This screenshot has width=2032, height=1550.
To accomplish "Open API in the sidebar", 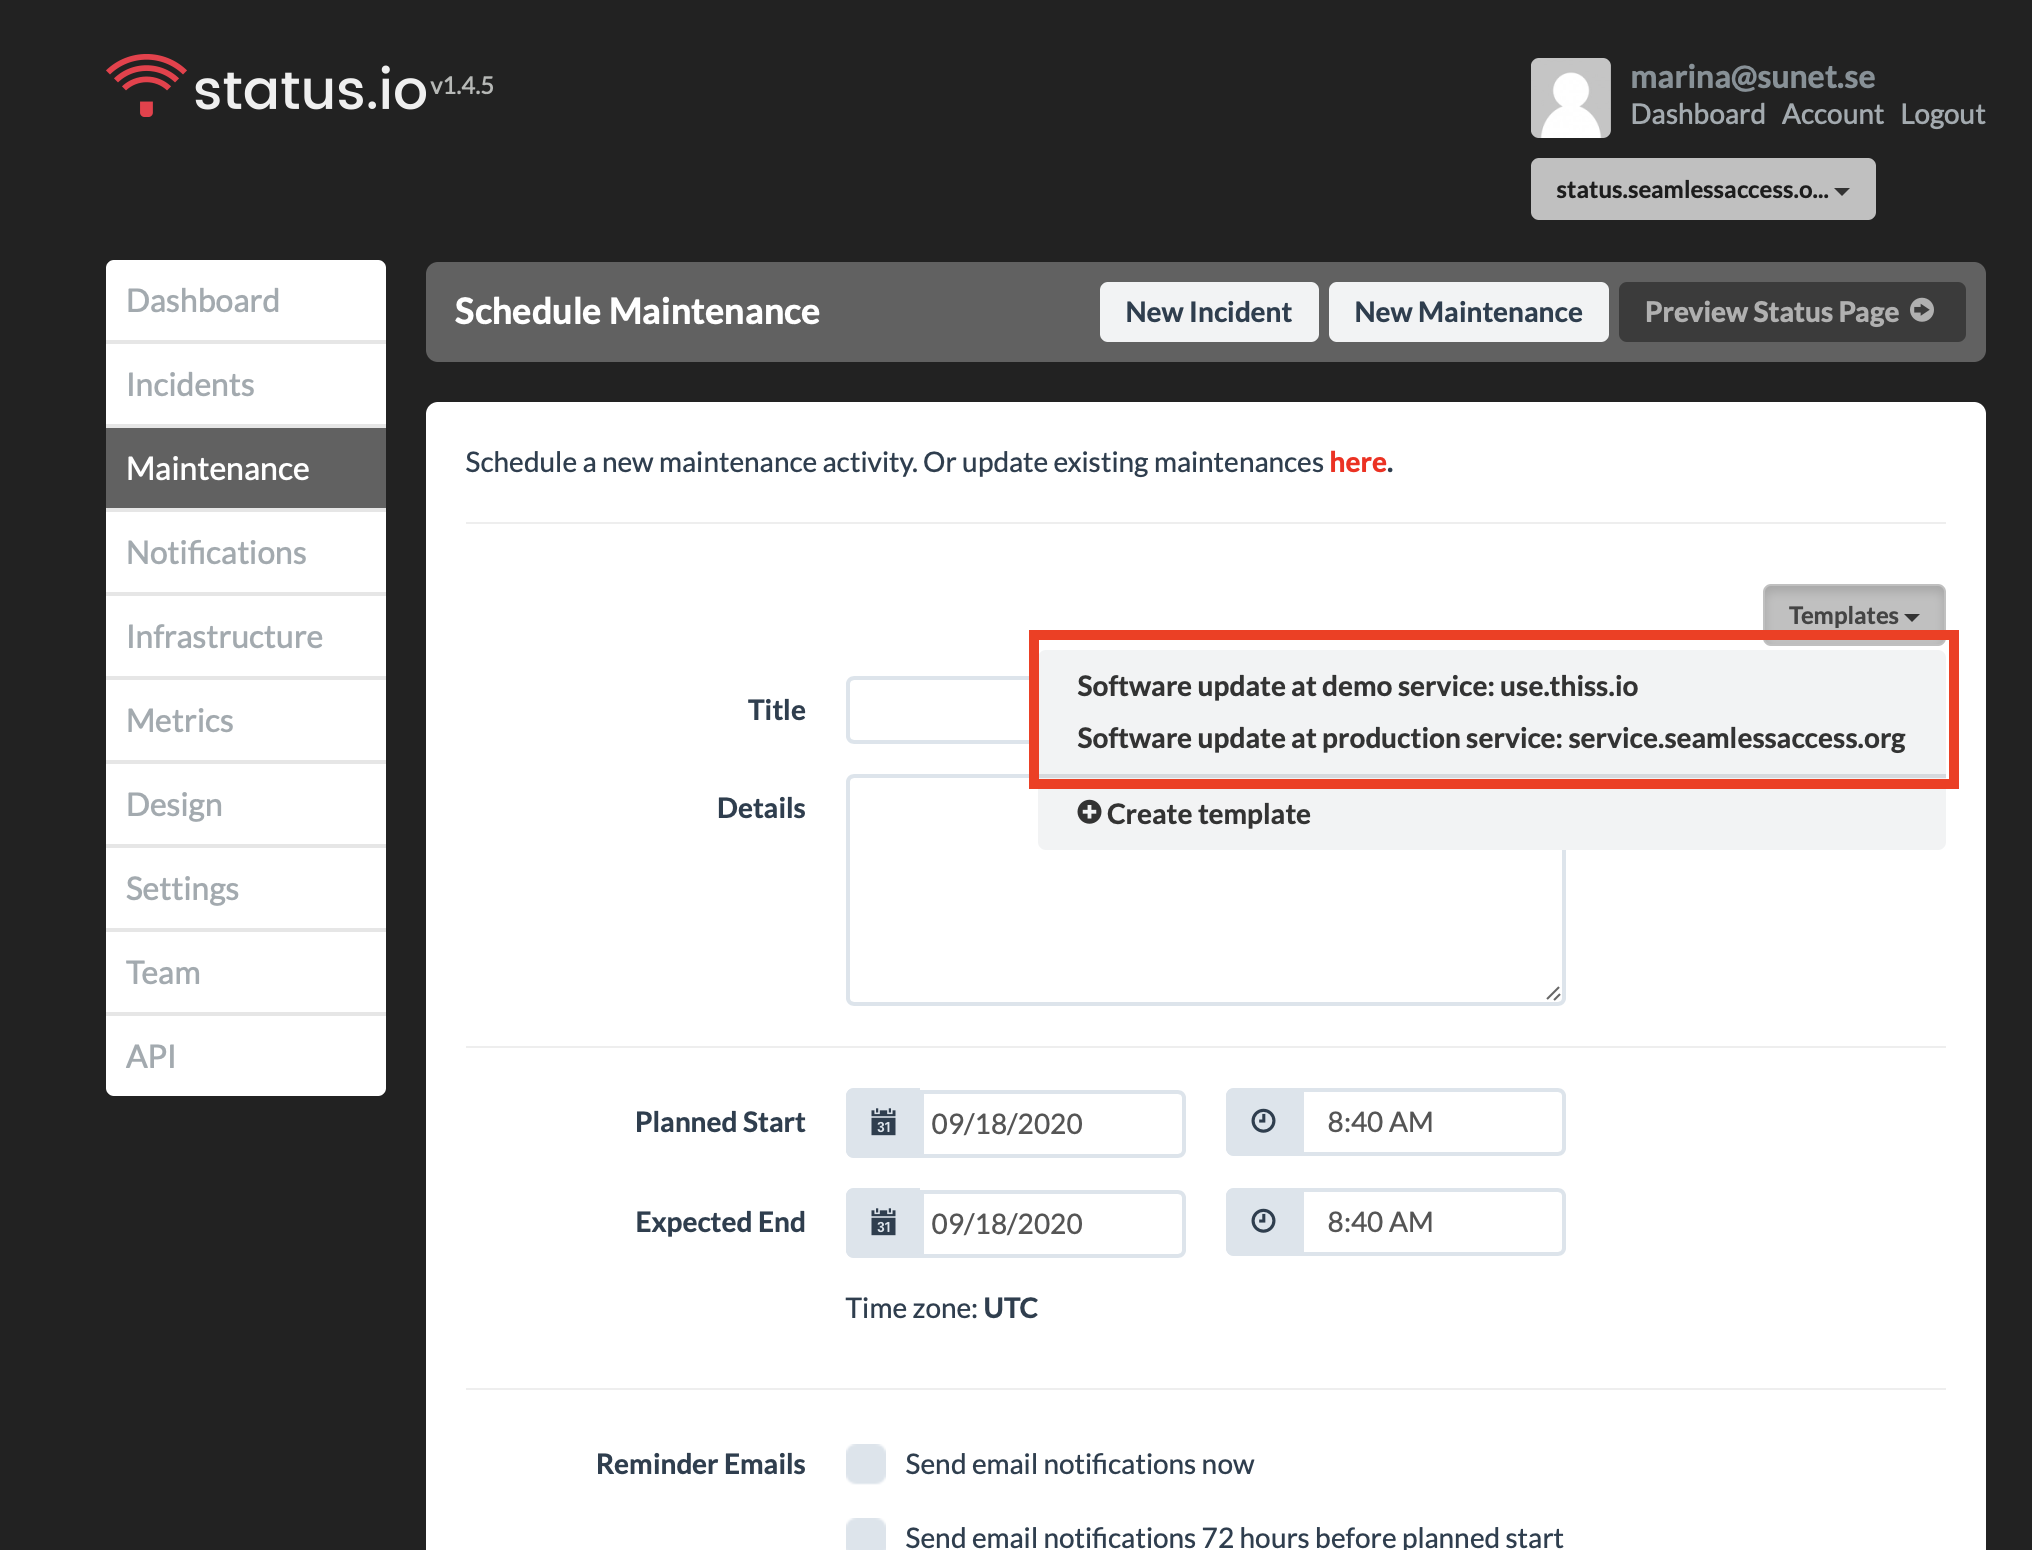I will point(246,1056).
